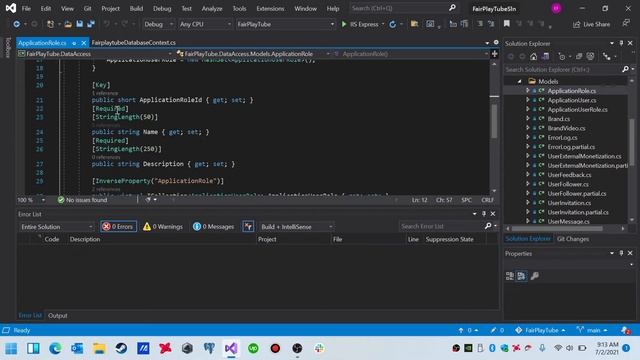Click the search icon in Solution Explorer
This screenshot has width=640, height=360.
[625, 69]
